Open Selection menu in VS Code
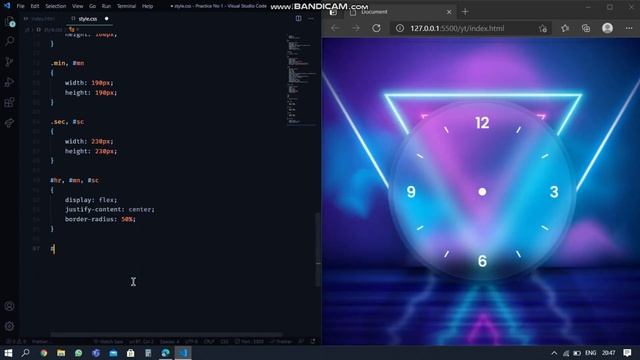 pyautogui.click(x=56, y=6)
